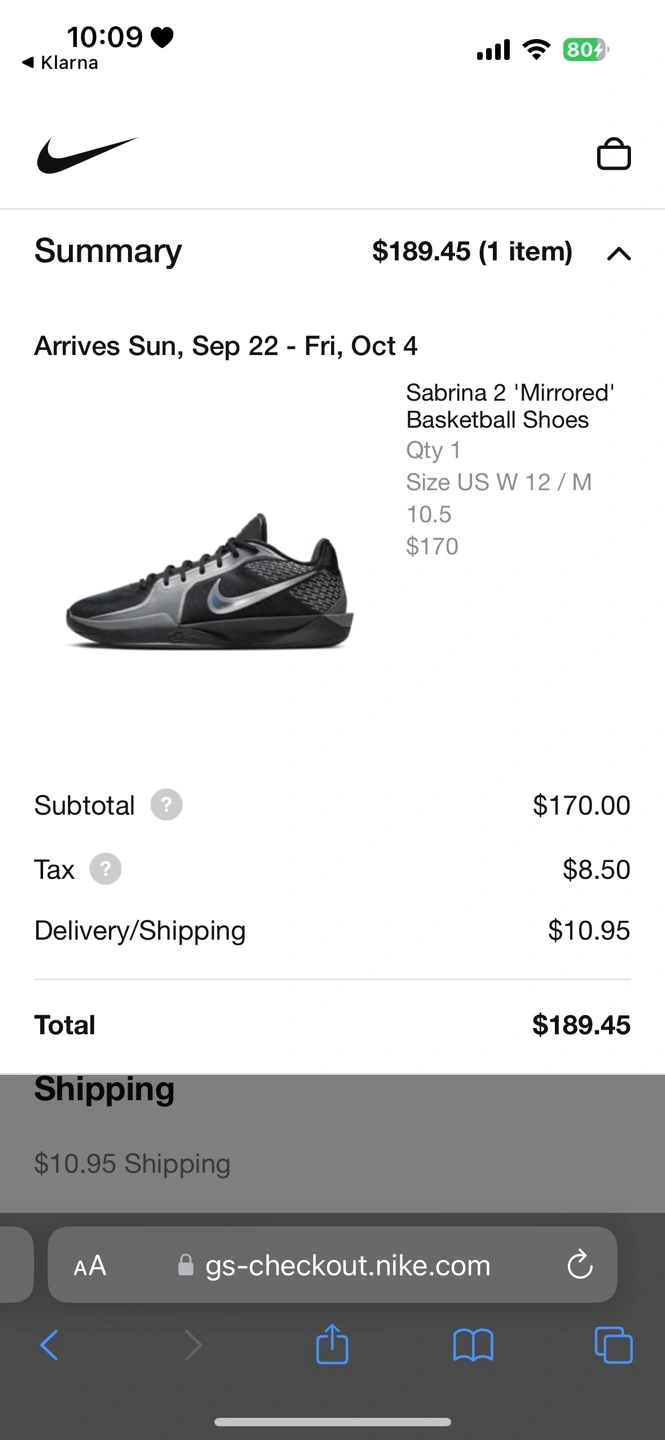Tap the Shipping section heading
The width and height of the screenshot is (665, 1440).
(104, 1089)
